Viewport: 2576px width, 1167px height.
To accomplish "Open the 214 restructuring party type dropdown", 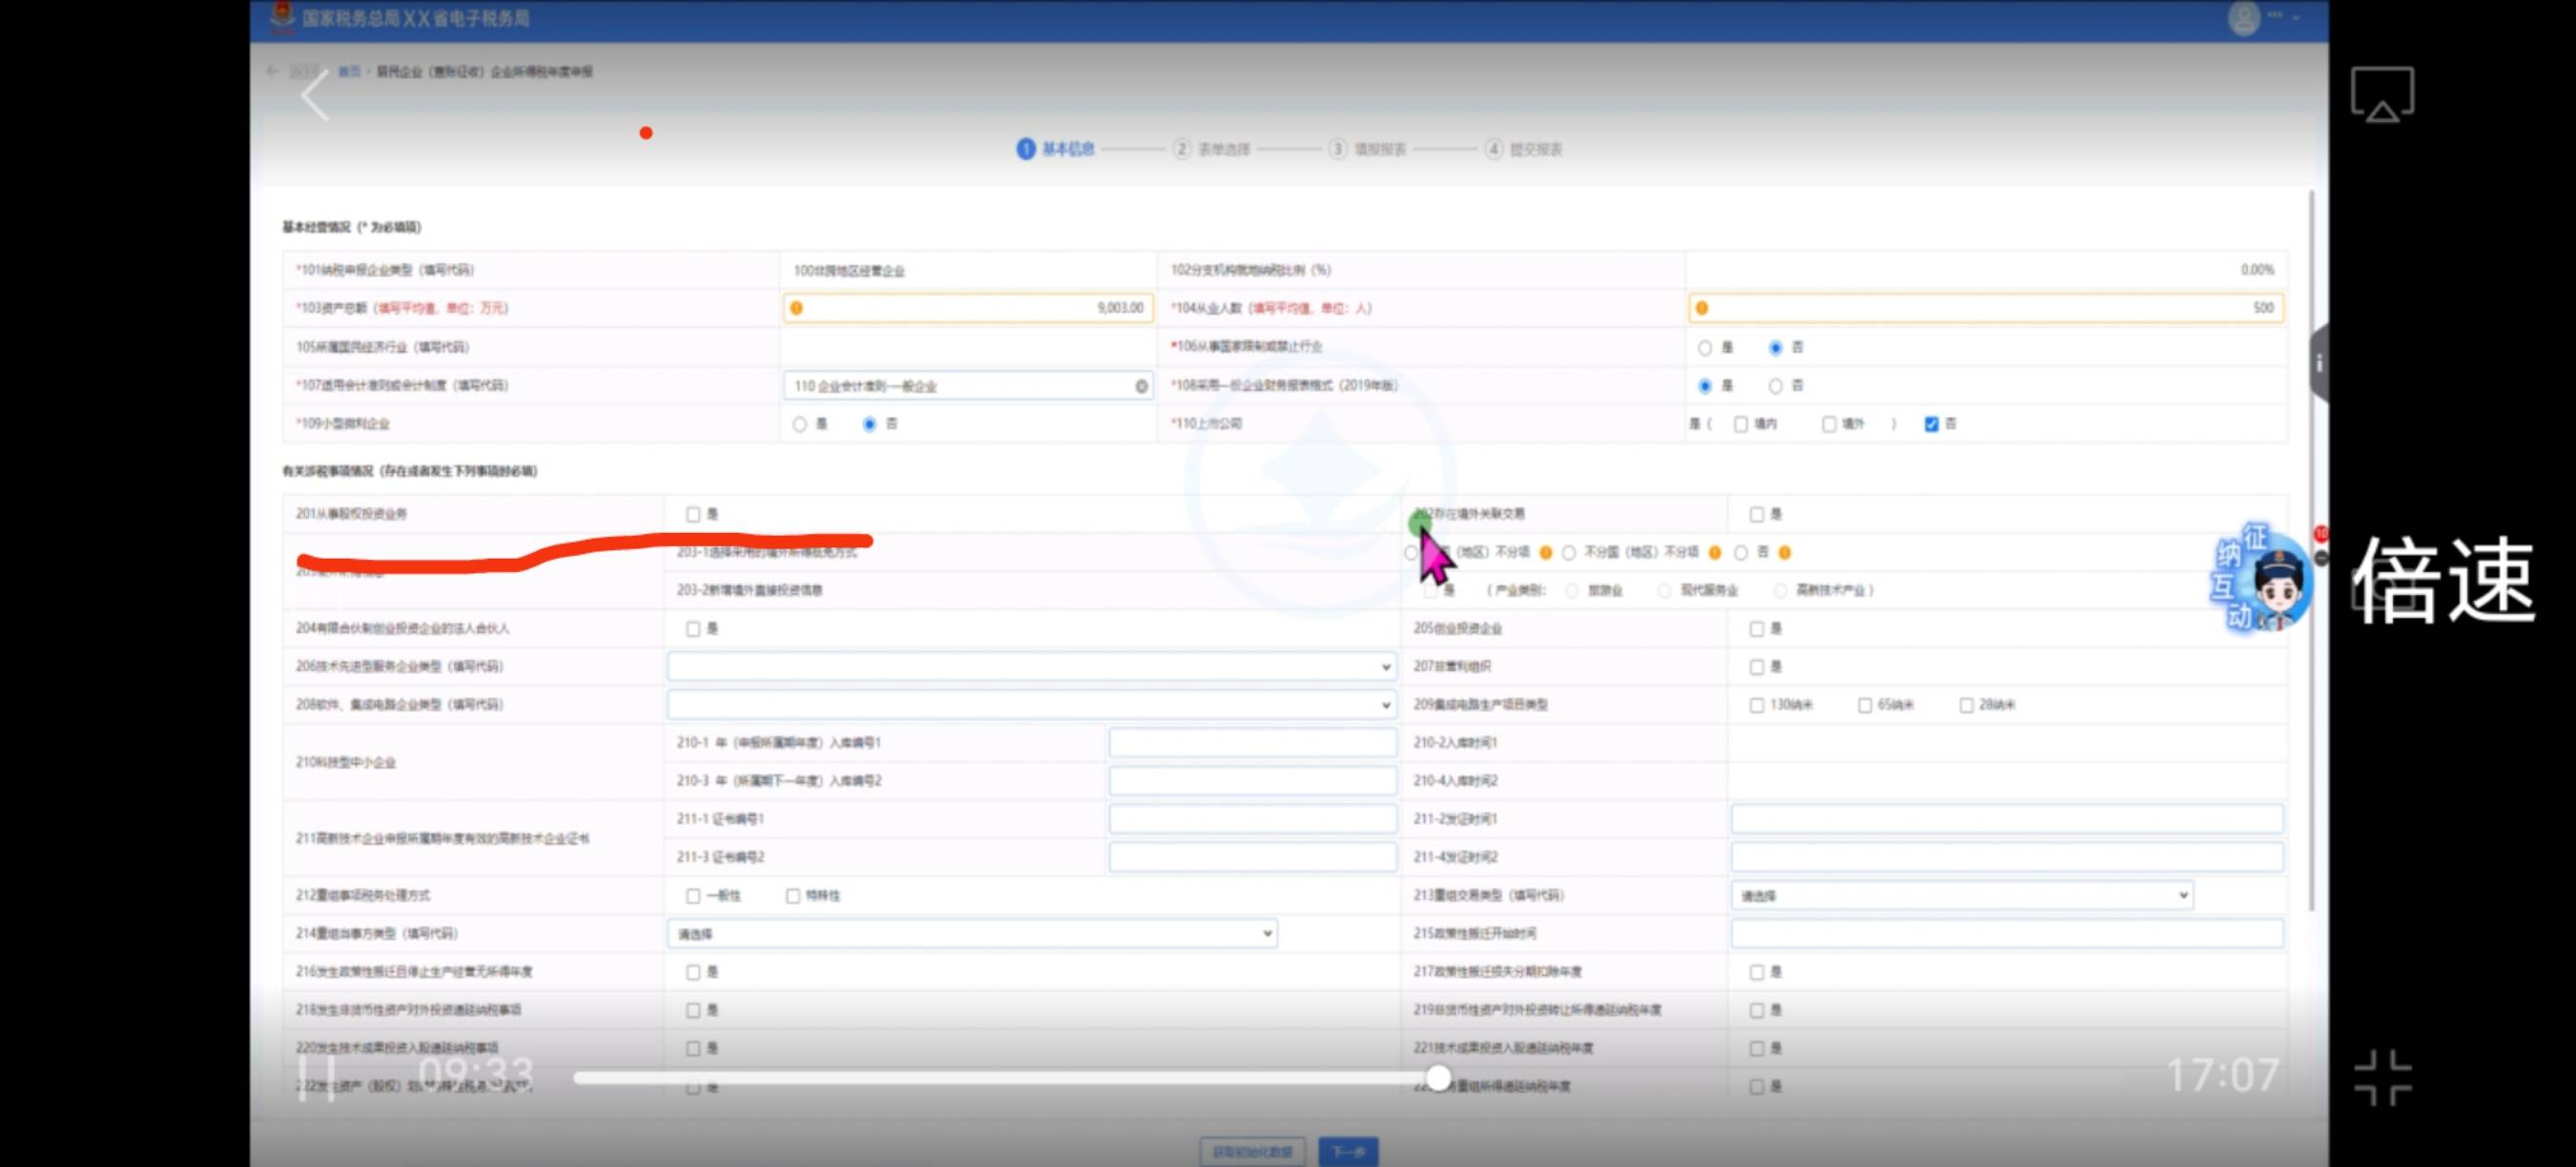I will click(972, 934).
